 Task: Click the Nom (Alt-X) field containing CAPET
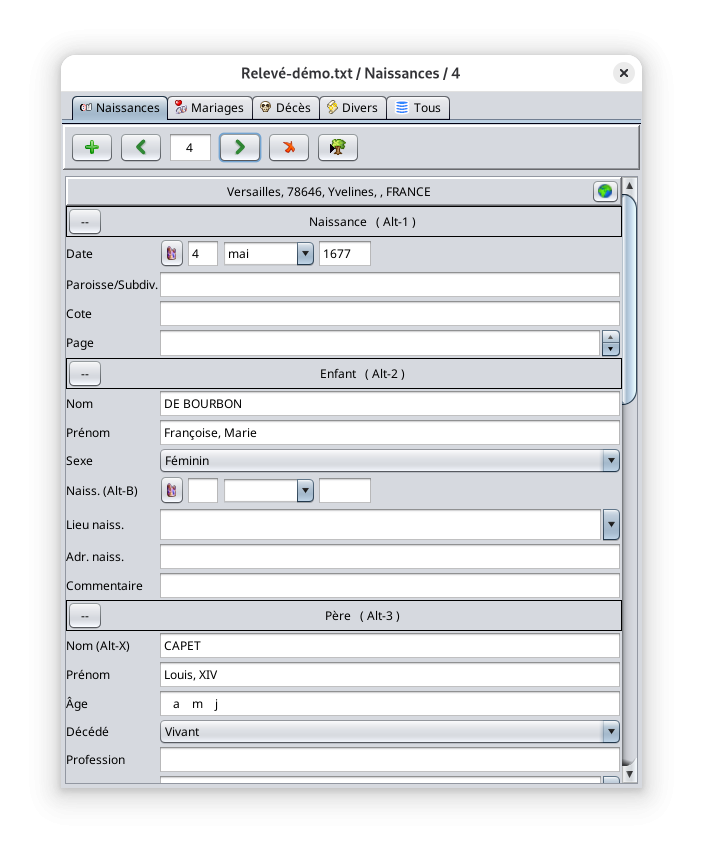[390, 646]
